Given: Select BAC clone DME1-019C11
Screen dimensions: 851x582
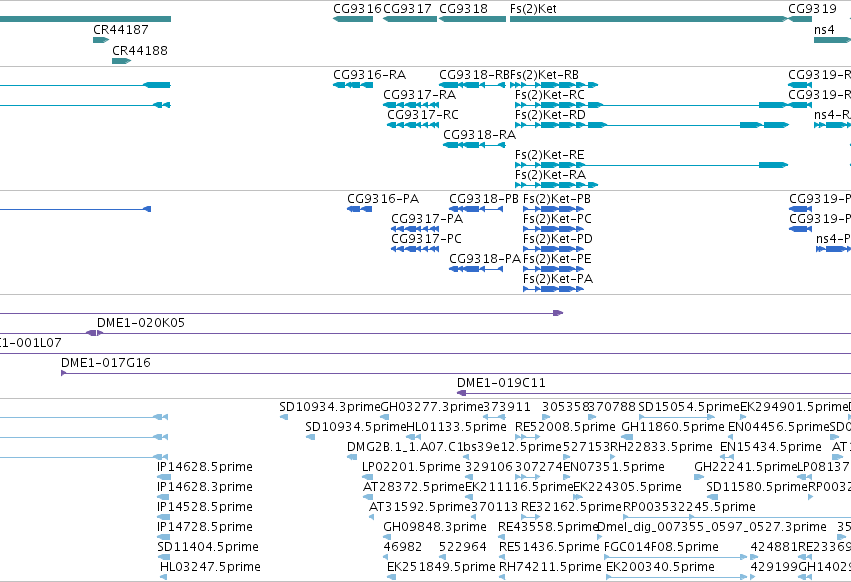Looking at the screenshot, I should pos(654,393).
